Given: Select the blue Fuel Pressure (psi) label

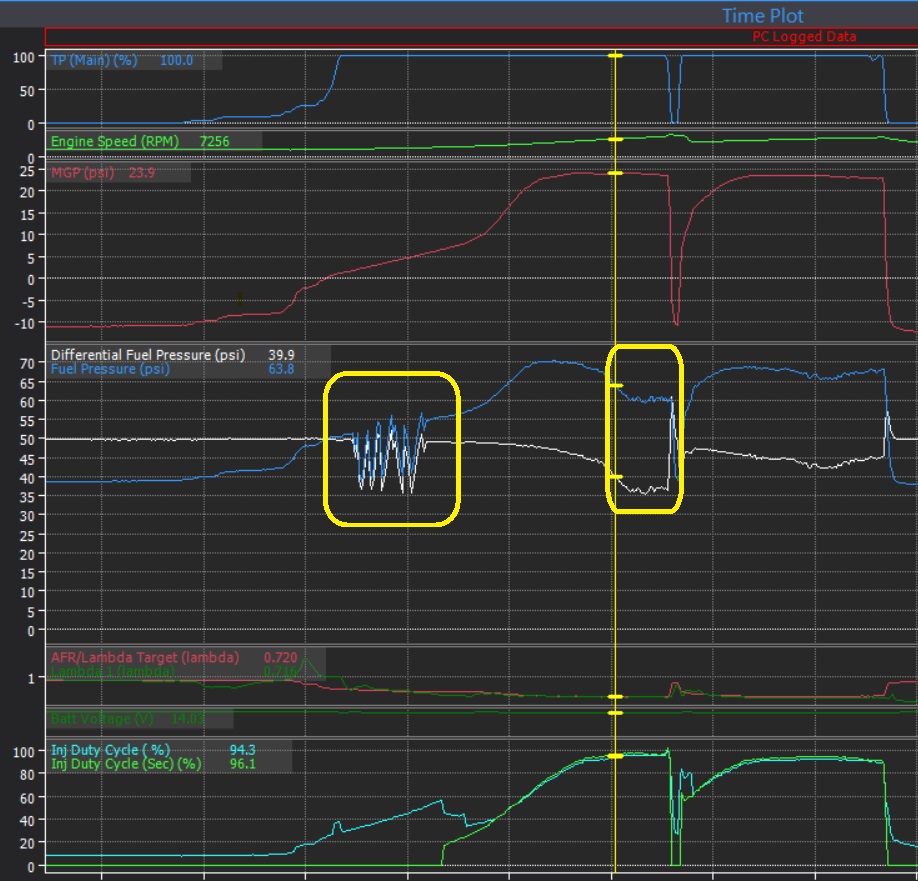Looking at the screenshot, I should coord(110,369).
